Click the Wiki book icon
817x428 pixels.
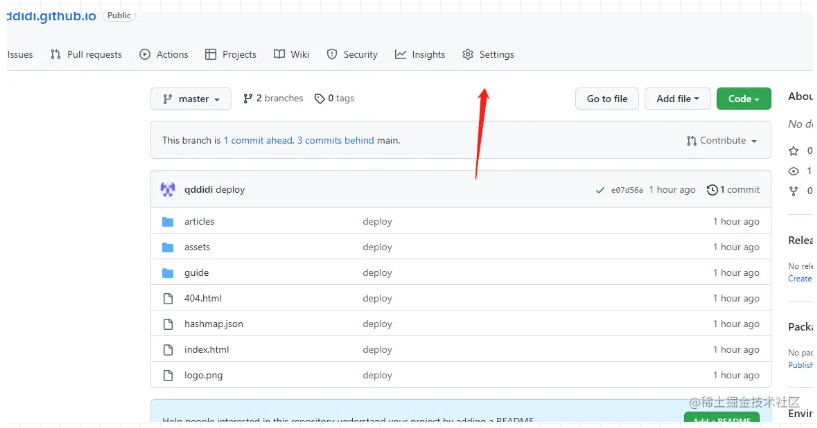(279, 54)
